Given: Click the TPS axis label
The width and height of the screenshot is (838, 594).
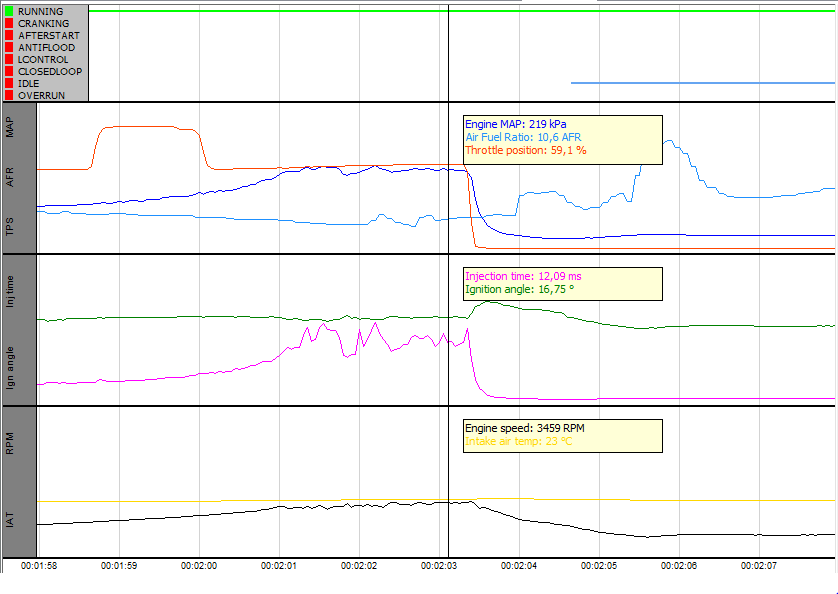Looking at the screenshot, I should pos(10,229).
